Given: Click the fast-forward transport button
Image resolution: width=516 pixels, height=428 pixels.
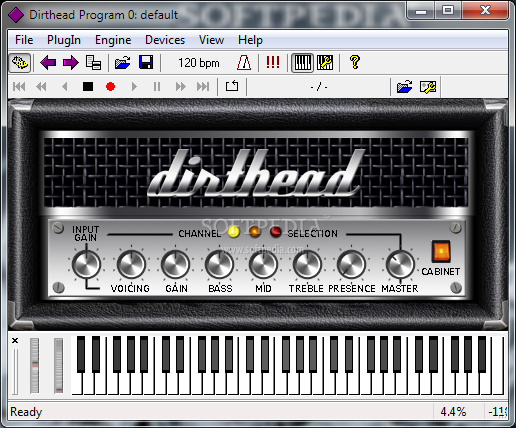Looking at the screenshot, I should pos(181,87).
